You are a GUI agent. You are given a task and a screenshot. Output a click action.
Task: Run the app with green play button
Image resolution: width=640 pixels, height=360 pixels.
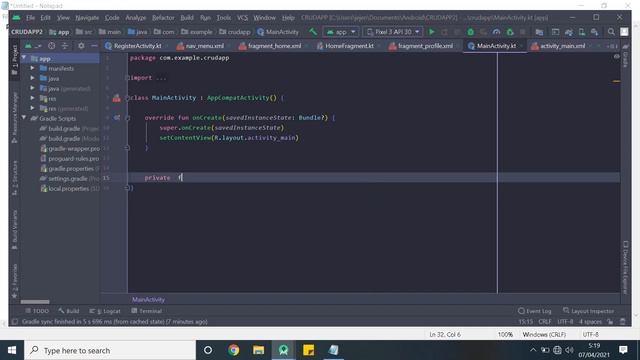tap(431, 31)
